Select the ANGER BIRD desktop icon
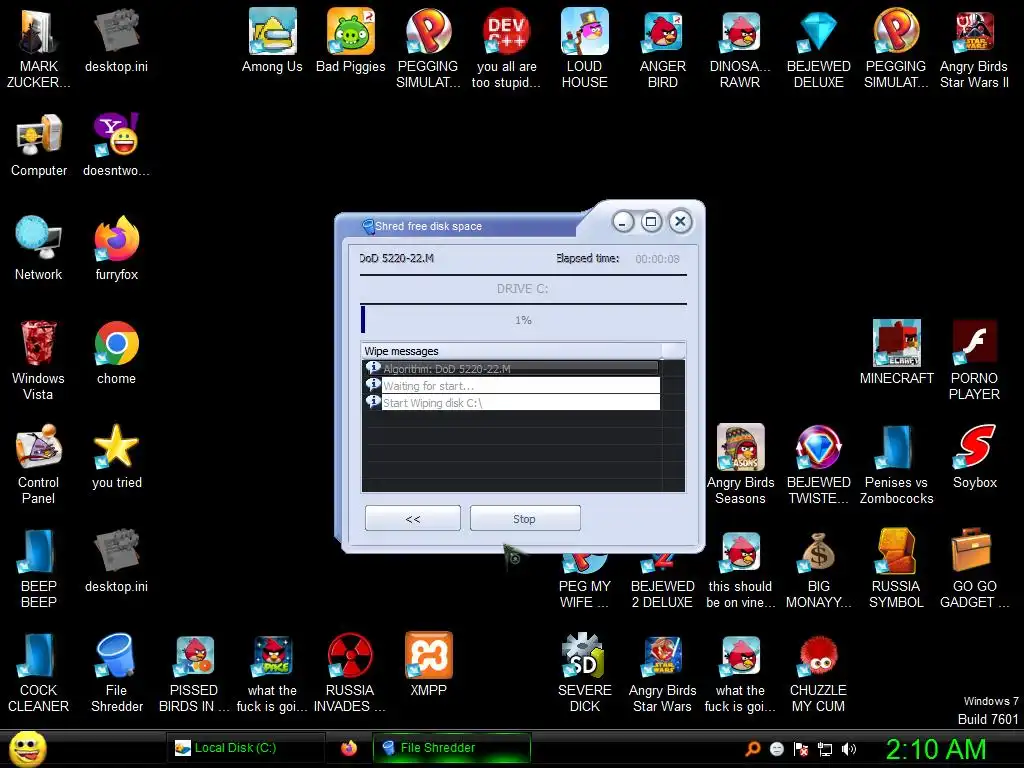This screenshot has width=1024, height=768. (x=663, y=48)
